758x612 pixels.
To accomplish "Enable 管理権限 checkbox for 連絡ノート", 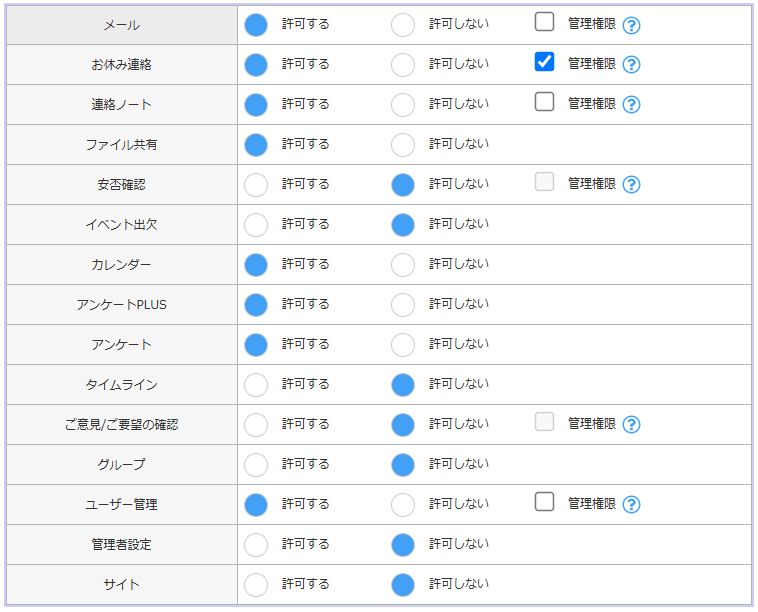I will 544,101.
